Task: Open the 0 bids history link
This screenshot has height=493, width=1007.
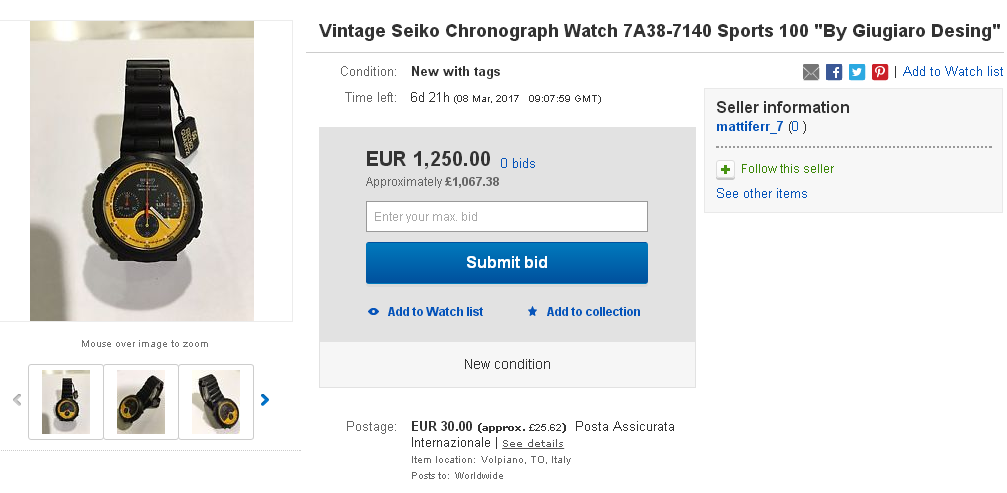Action: pyautogui.click(x=518, y=163)
